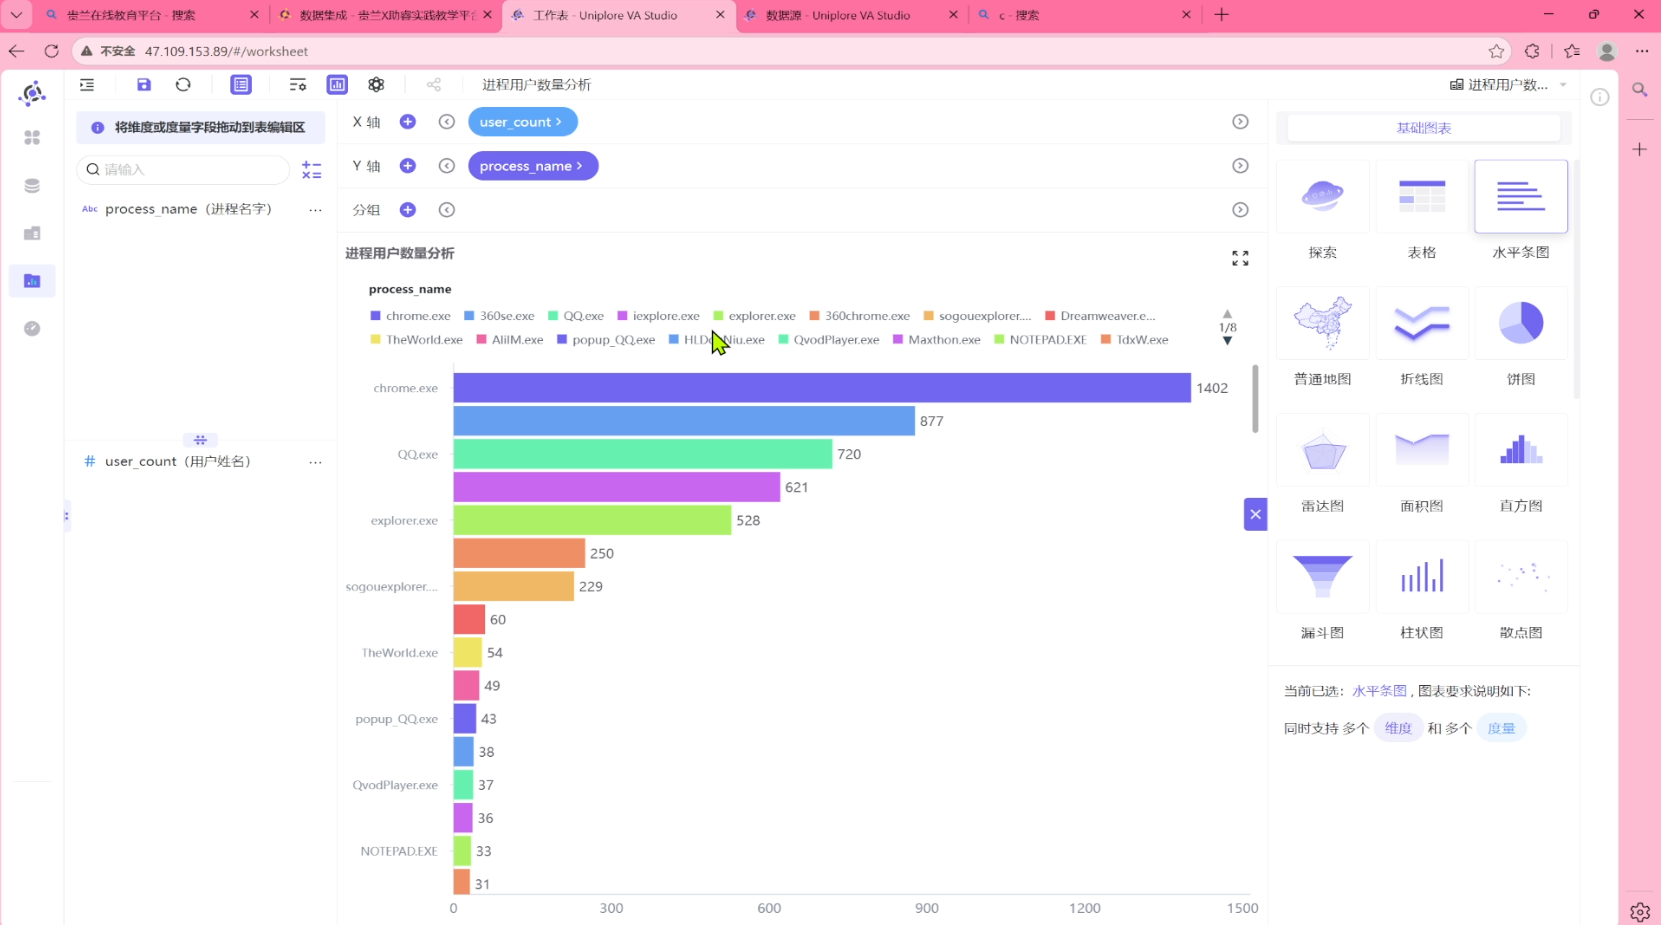Image resolution: width=1661 pixels, height=925 pixels.
Task: Open the data table view icon
Action: [241, 85]
